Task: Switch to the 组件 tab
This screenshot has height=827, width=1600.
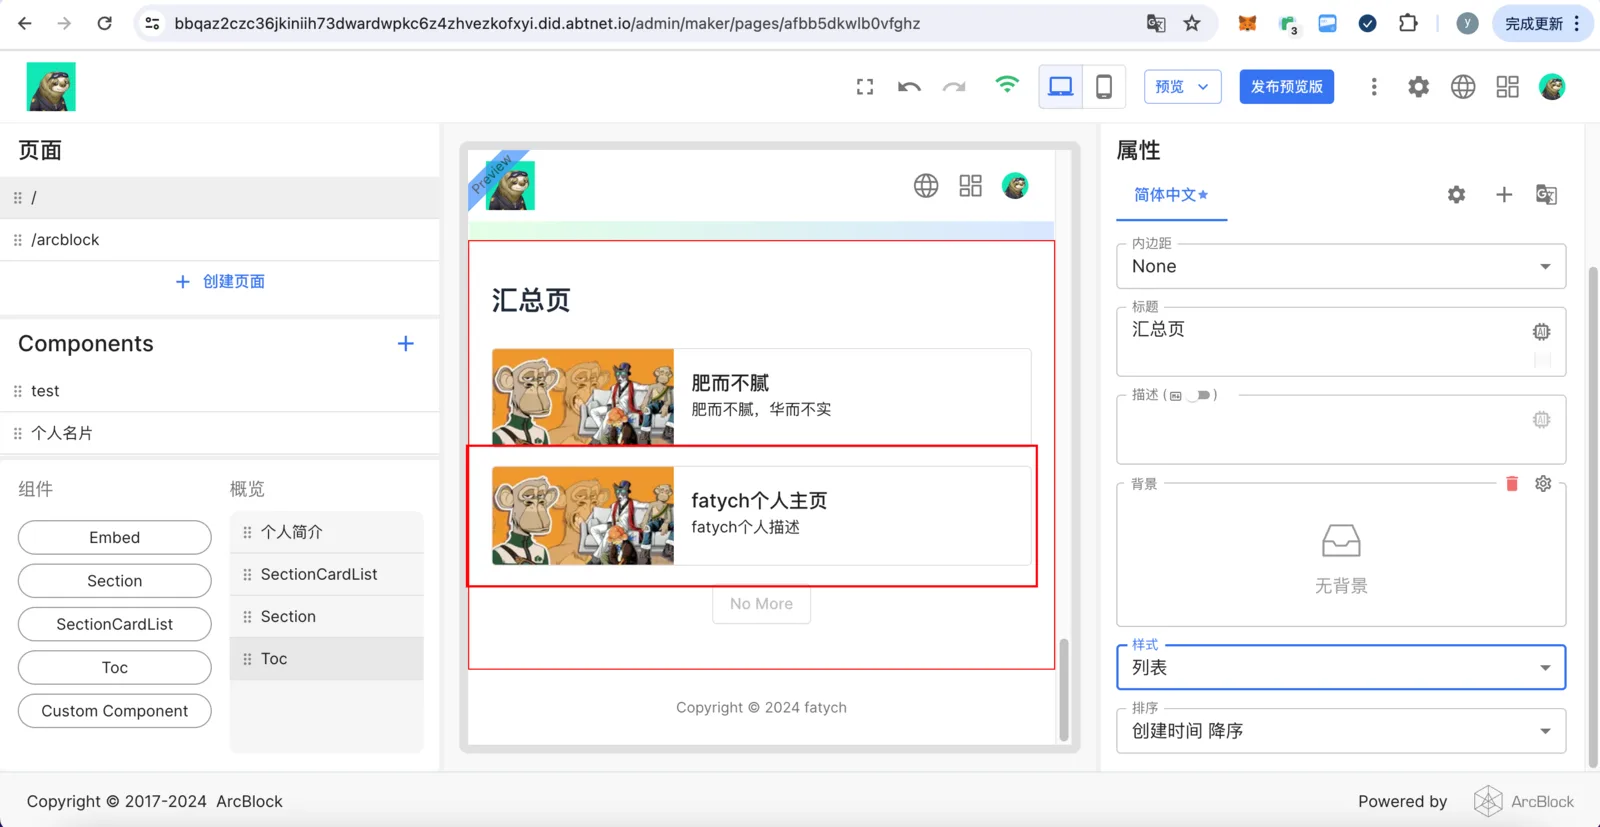Action: click(36, 489)
